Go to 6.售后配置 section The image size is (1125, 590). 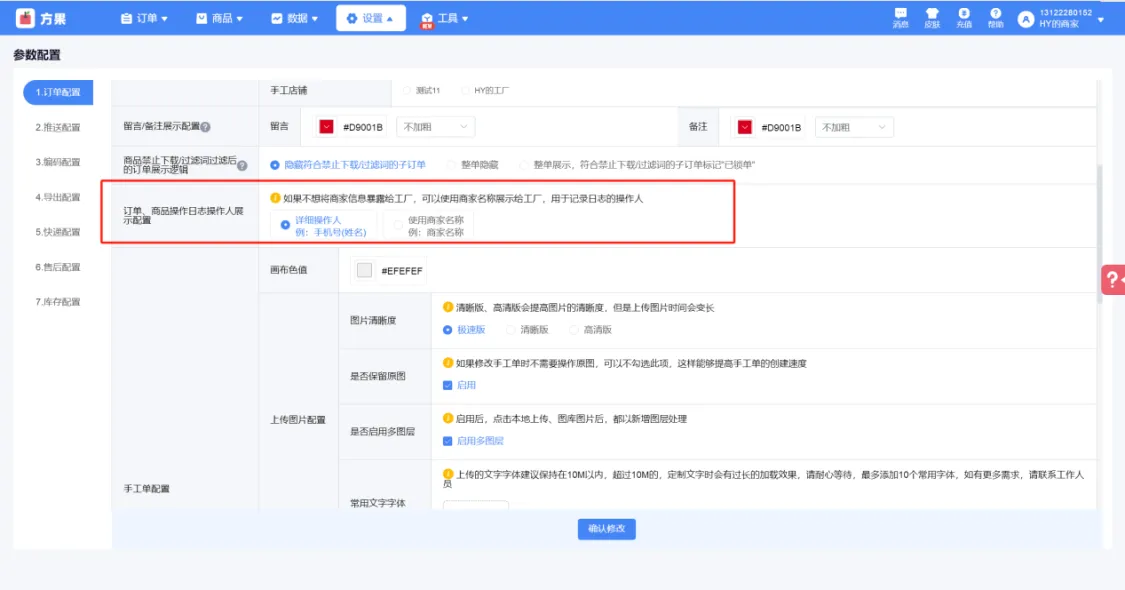[58, 267]
